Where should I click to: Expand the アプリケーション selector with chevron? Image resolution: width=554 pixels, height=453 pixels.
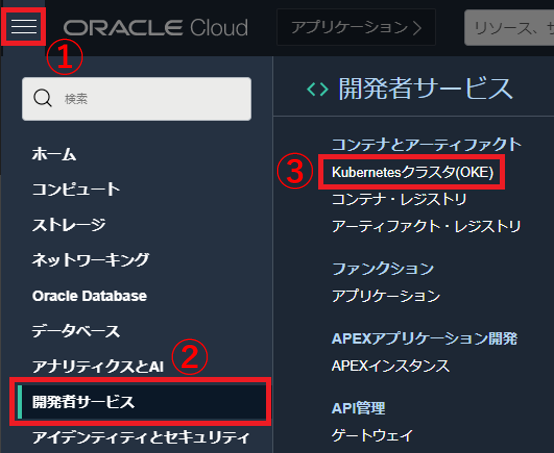coord(356,28)
